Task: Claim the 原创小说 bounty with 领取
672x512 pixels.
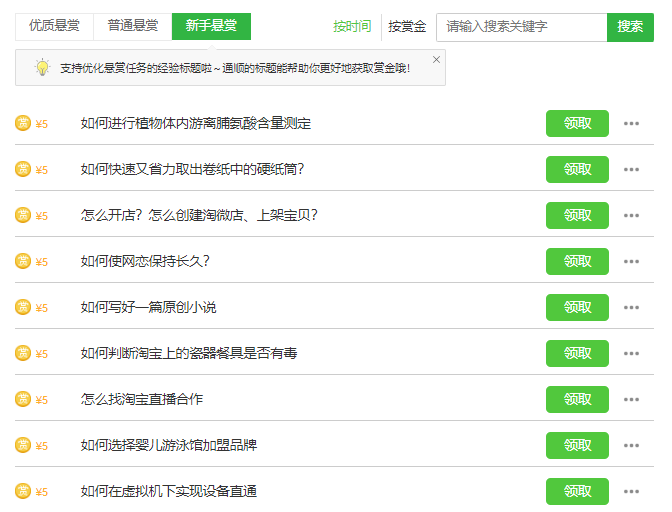Action: 577,307
